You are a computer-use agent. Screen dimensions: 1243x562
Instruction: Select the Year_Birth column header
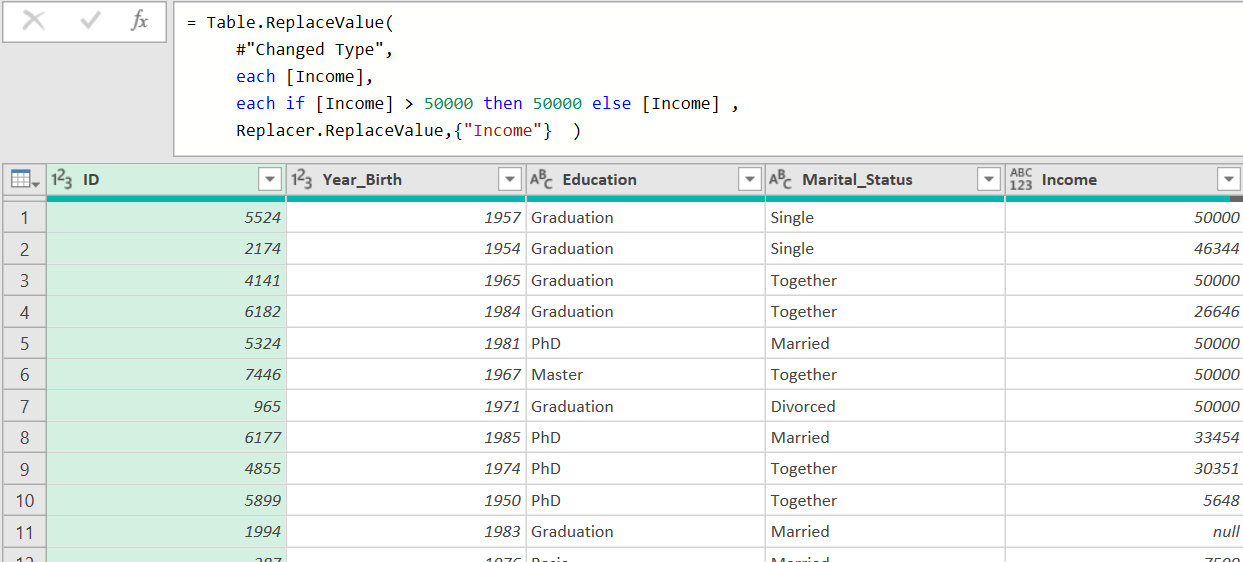[x=406, y=180]
